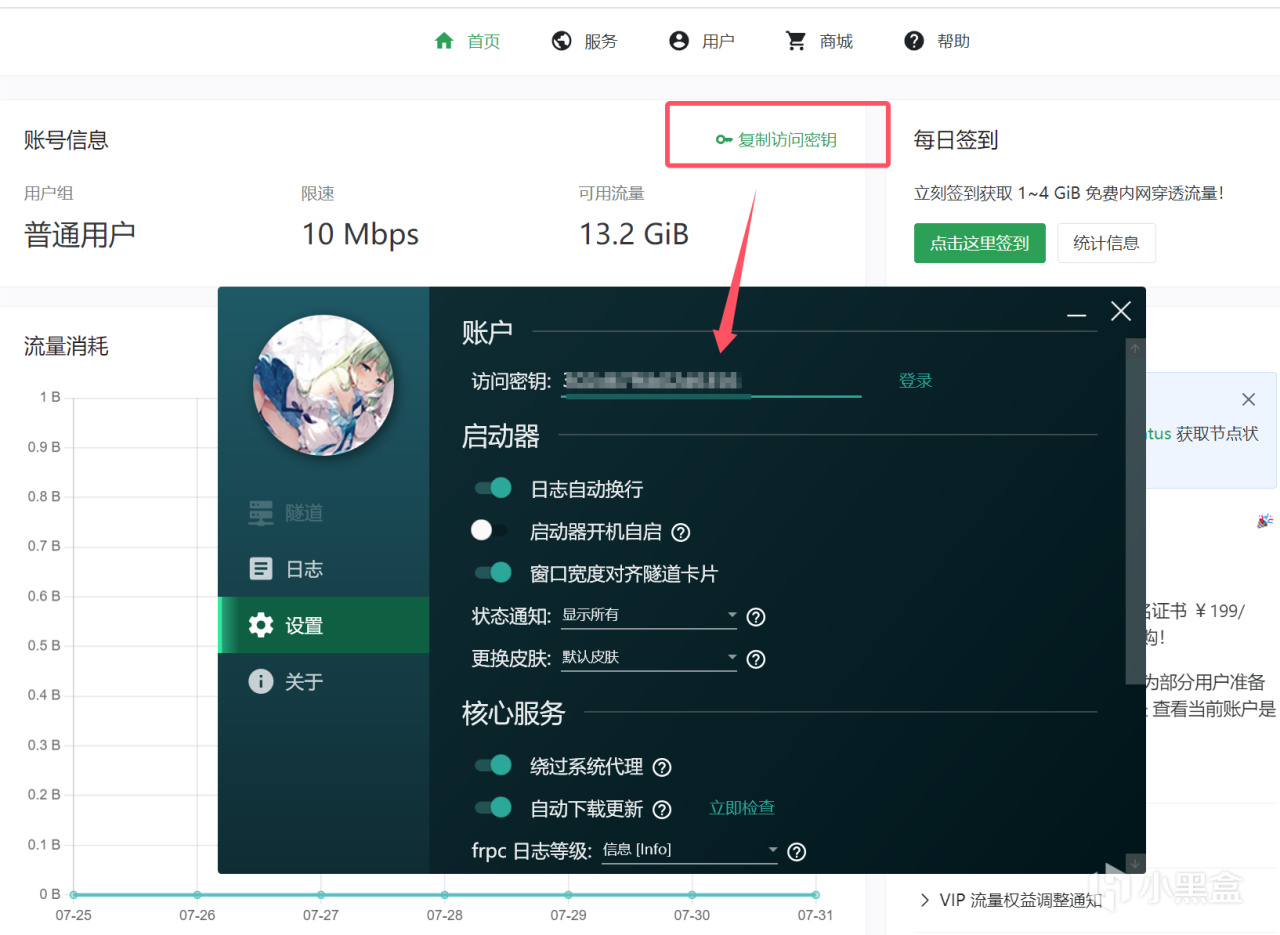
Task: Click the 普通用户 user group value
Action: coord(80,235)
